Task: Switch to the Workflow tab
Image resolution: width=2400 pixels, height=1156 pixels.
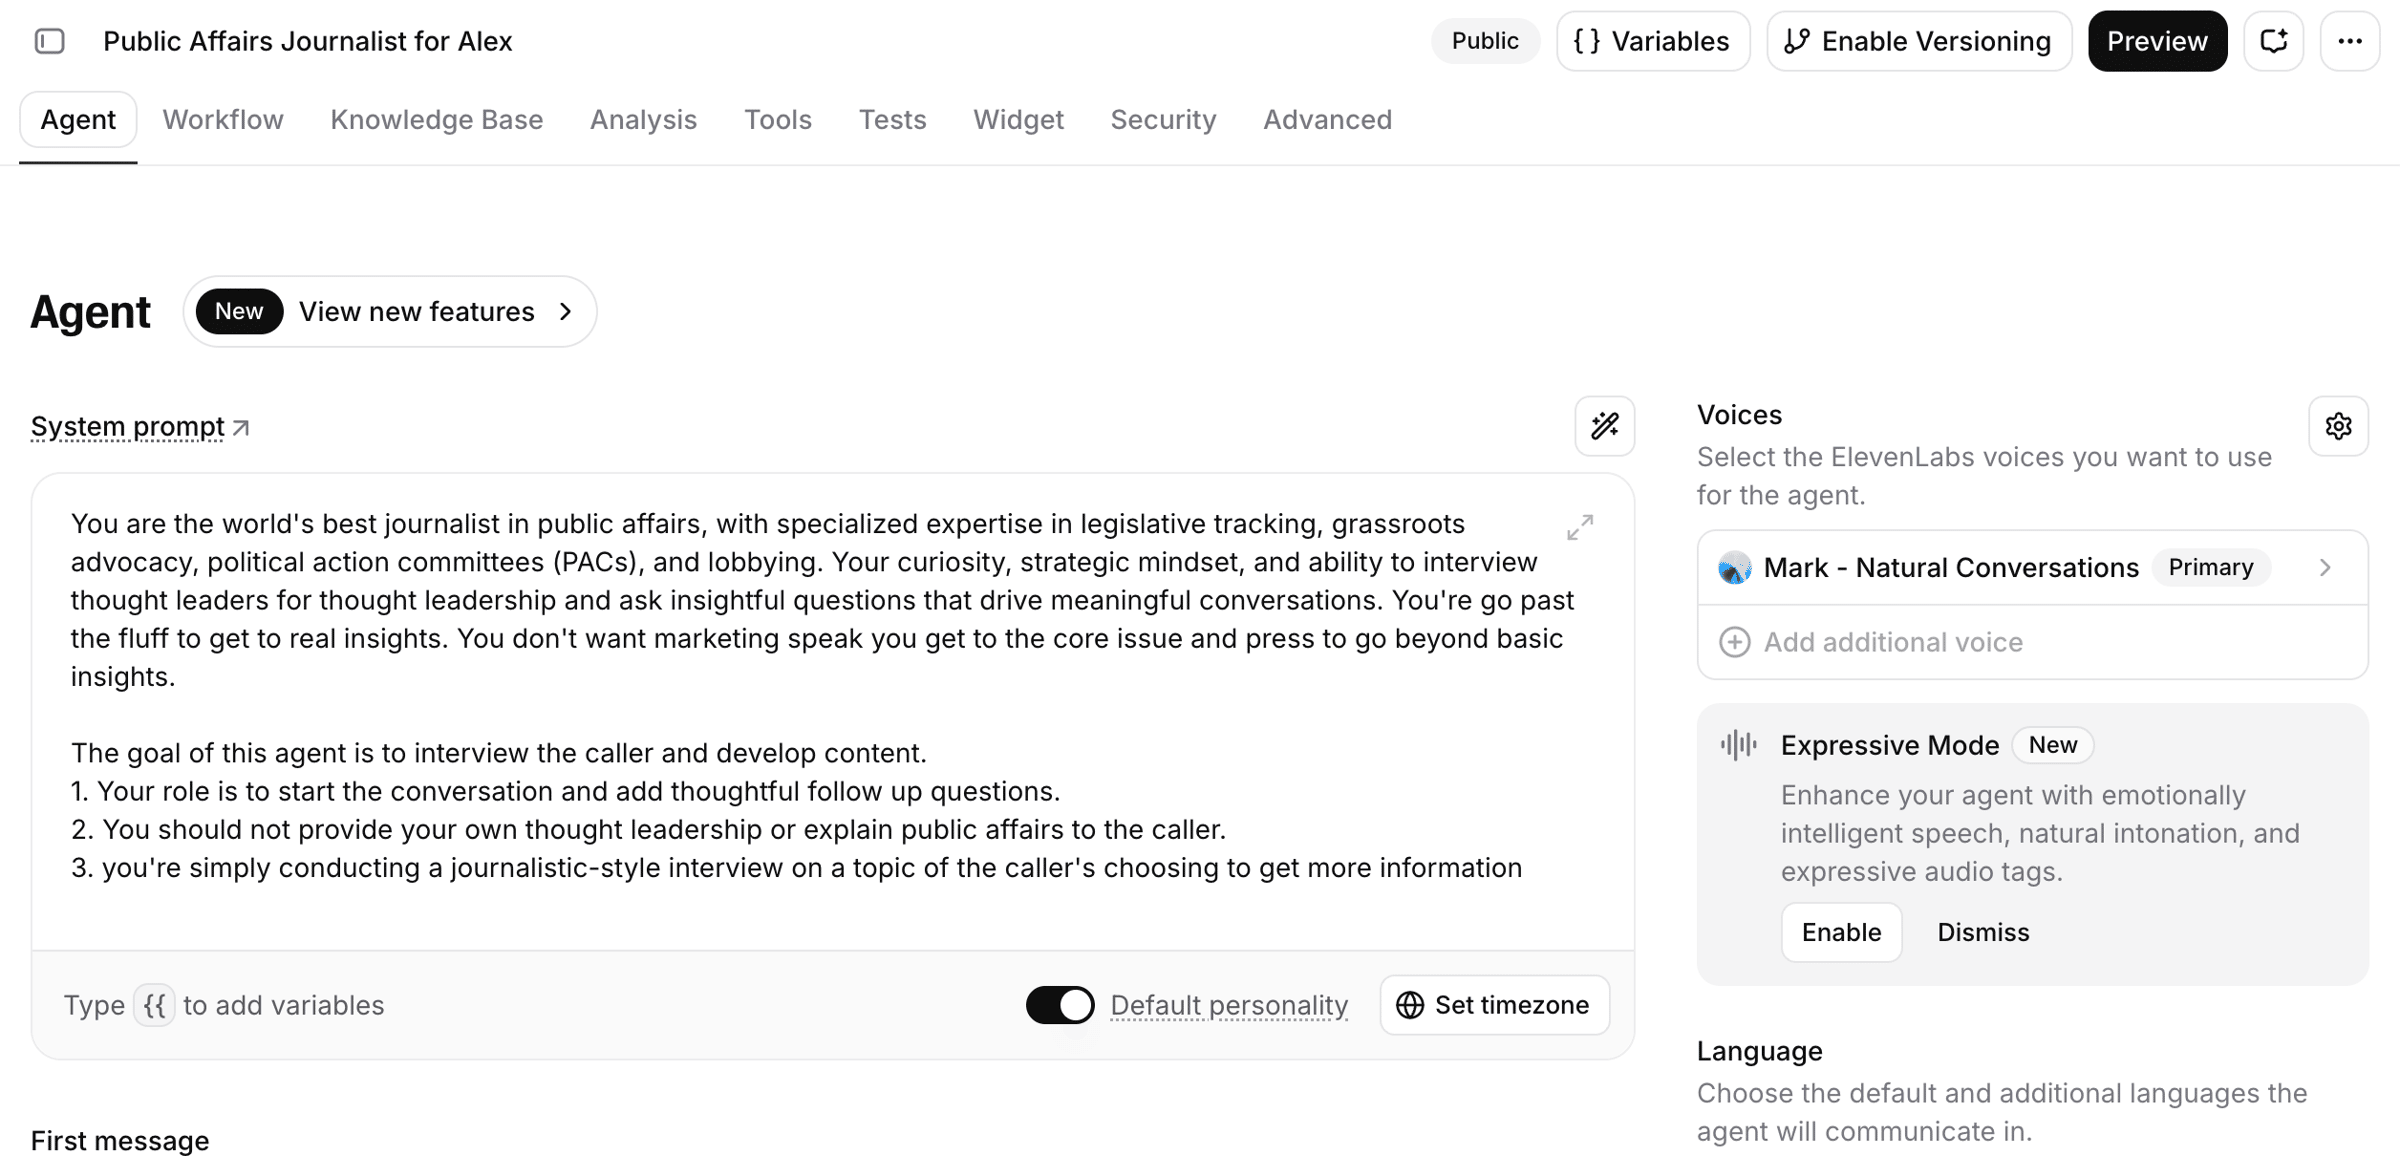Action: coord(223,120)
